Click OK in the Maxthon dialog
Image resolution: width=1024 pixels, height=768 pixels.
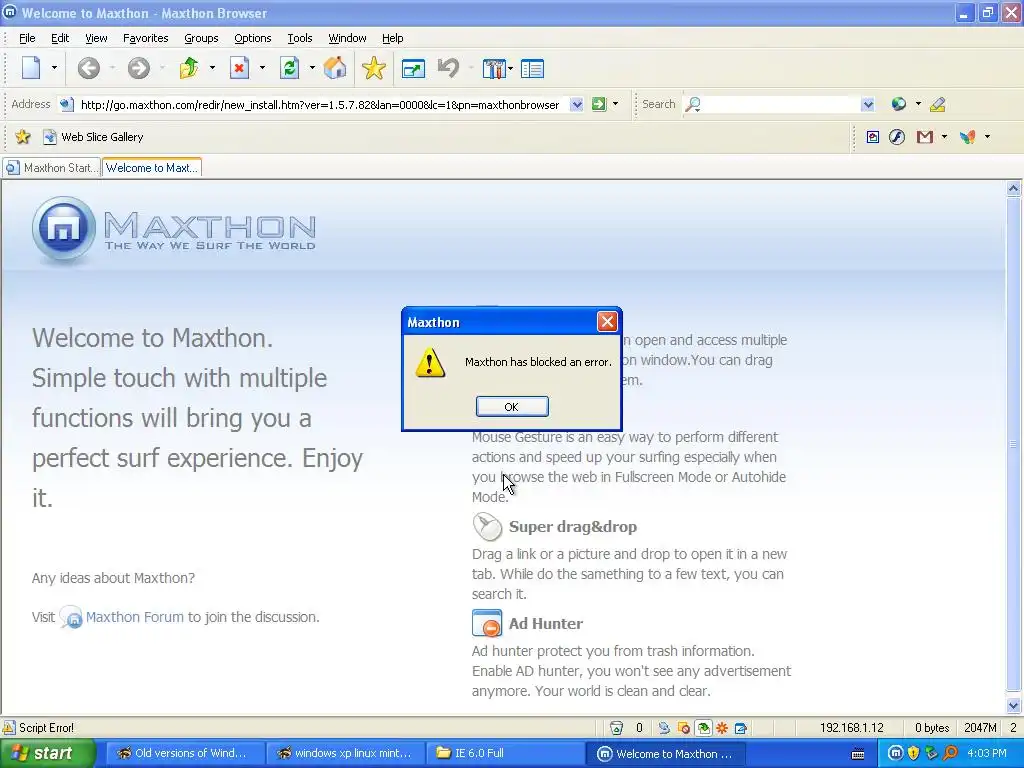[x=512, y=406]
